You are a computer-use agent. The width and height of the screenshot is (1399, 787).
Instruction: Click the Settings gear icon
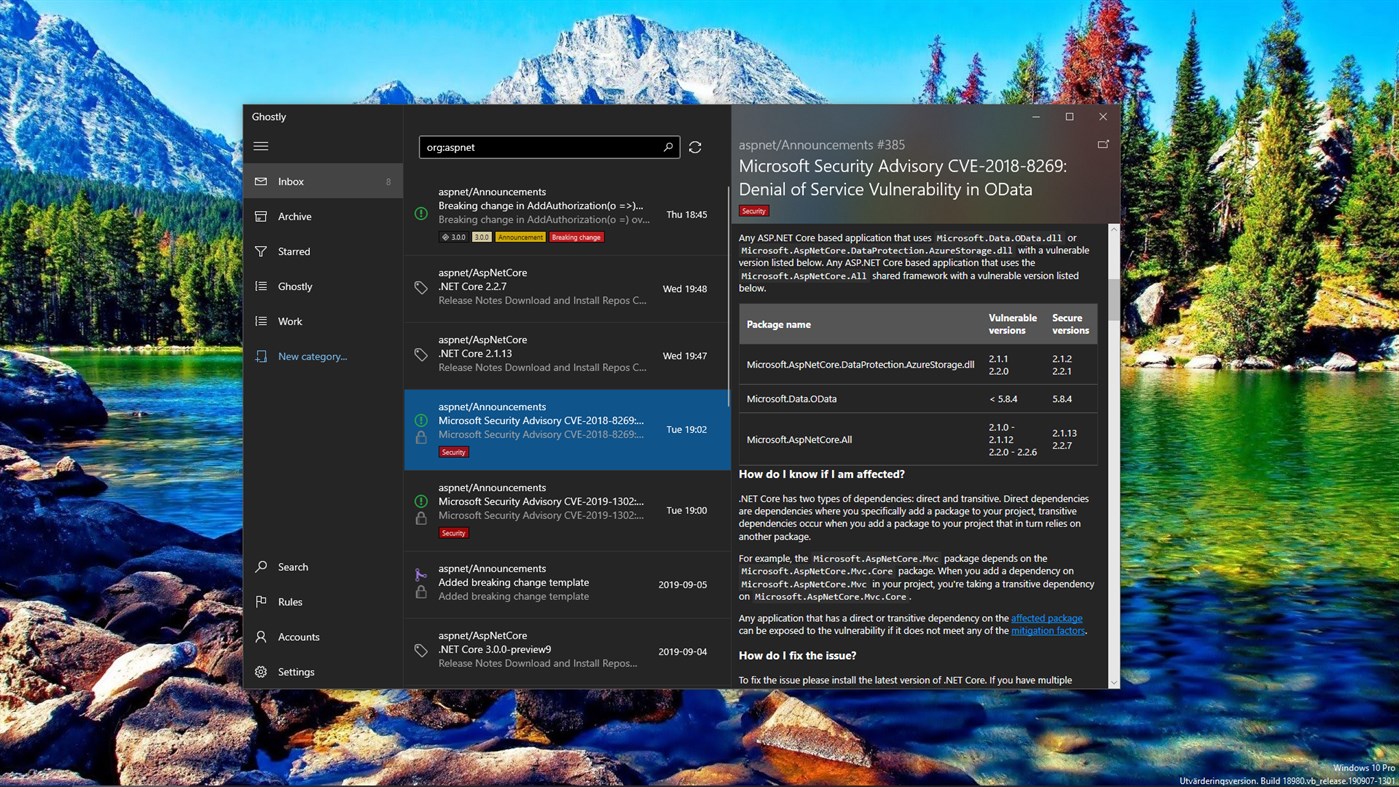pyautogui.click(x=261, y=672)
